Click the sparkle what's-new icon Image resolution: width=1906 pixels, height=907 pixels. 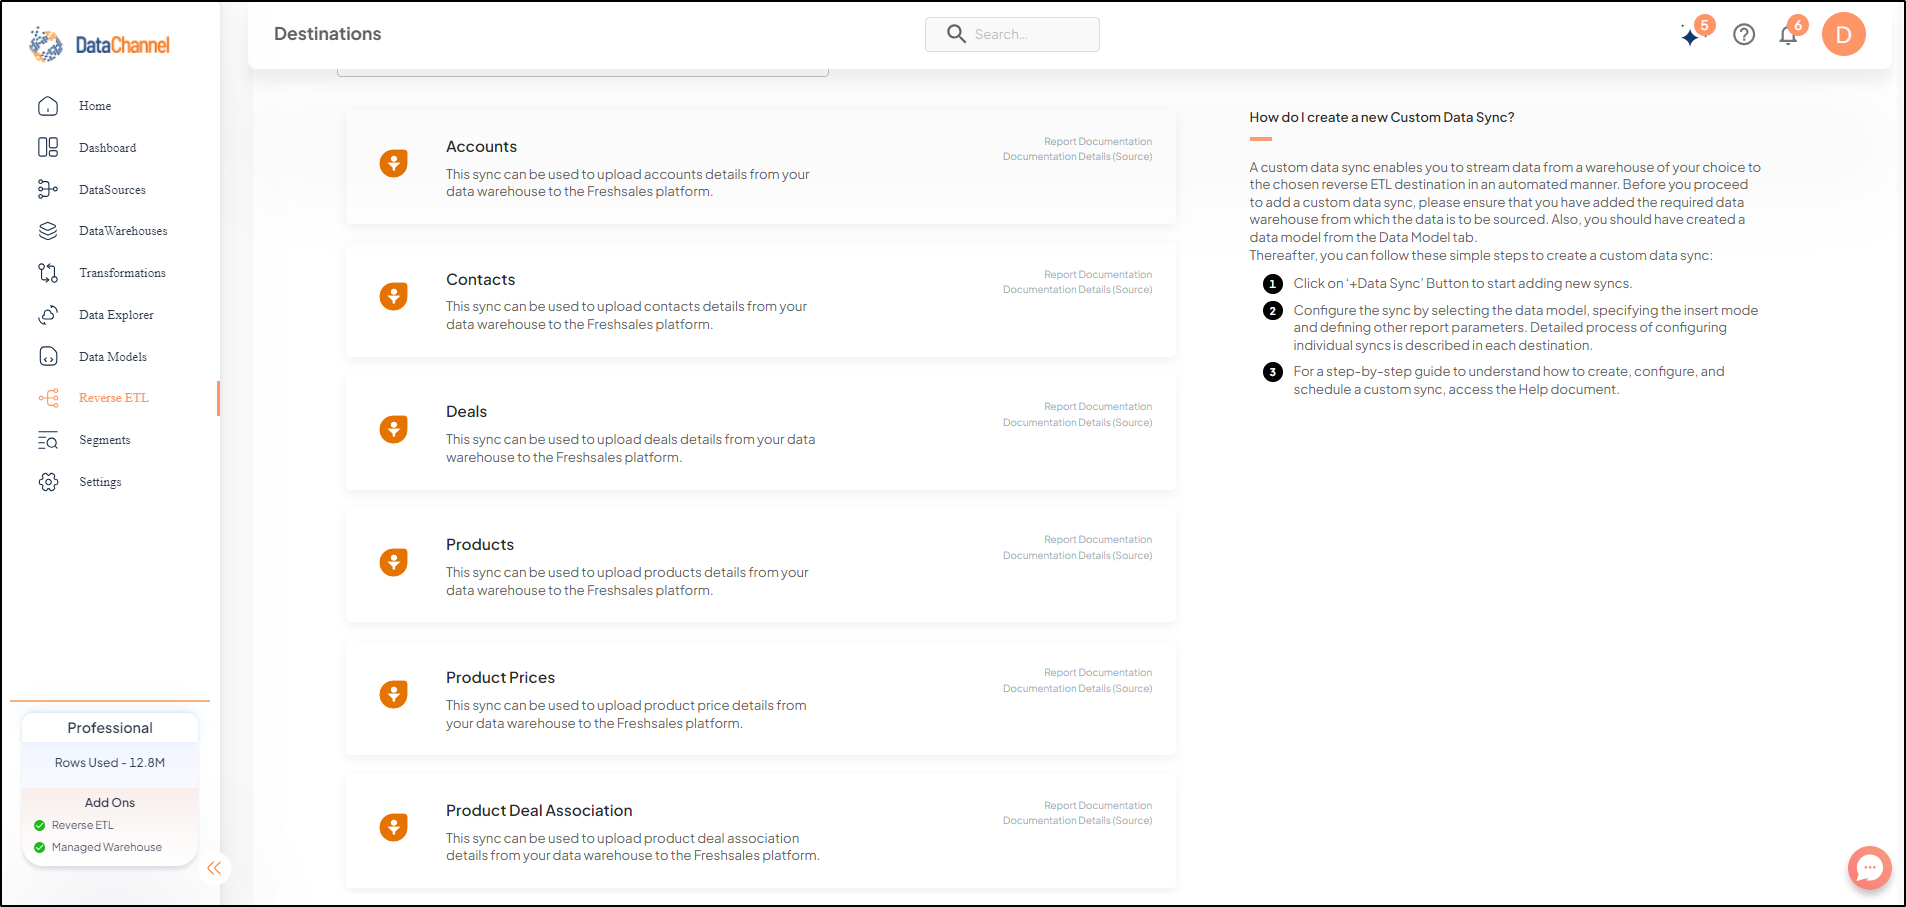(x=1691, y=36)
